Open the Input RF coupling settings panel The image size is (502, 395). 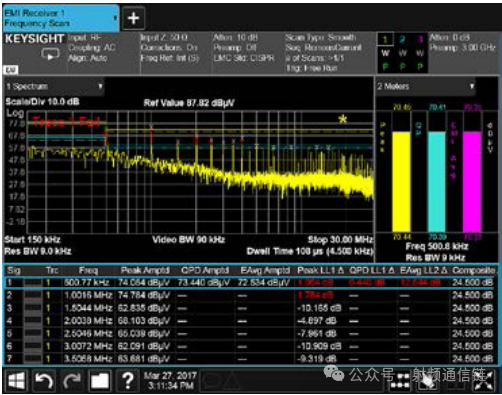tap(103, 53)
